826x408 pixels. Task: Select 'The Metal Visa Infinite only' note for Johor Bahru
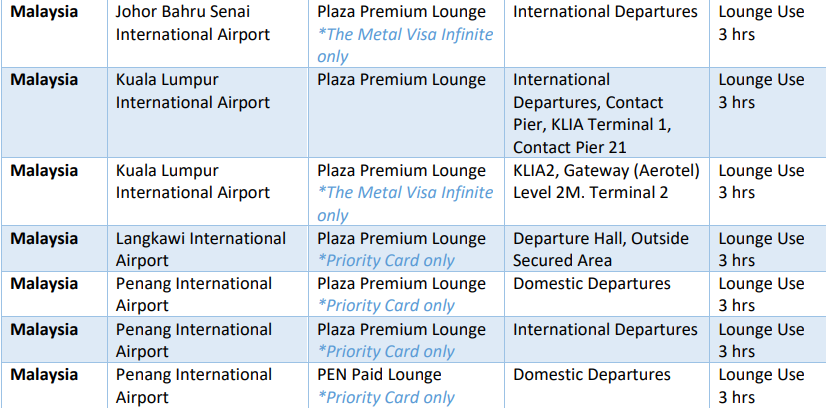[405, 45]
